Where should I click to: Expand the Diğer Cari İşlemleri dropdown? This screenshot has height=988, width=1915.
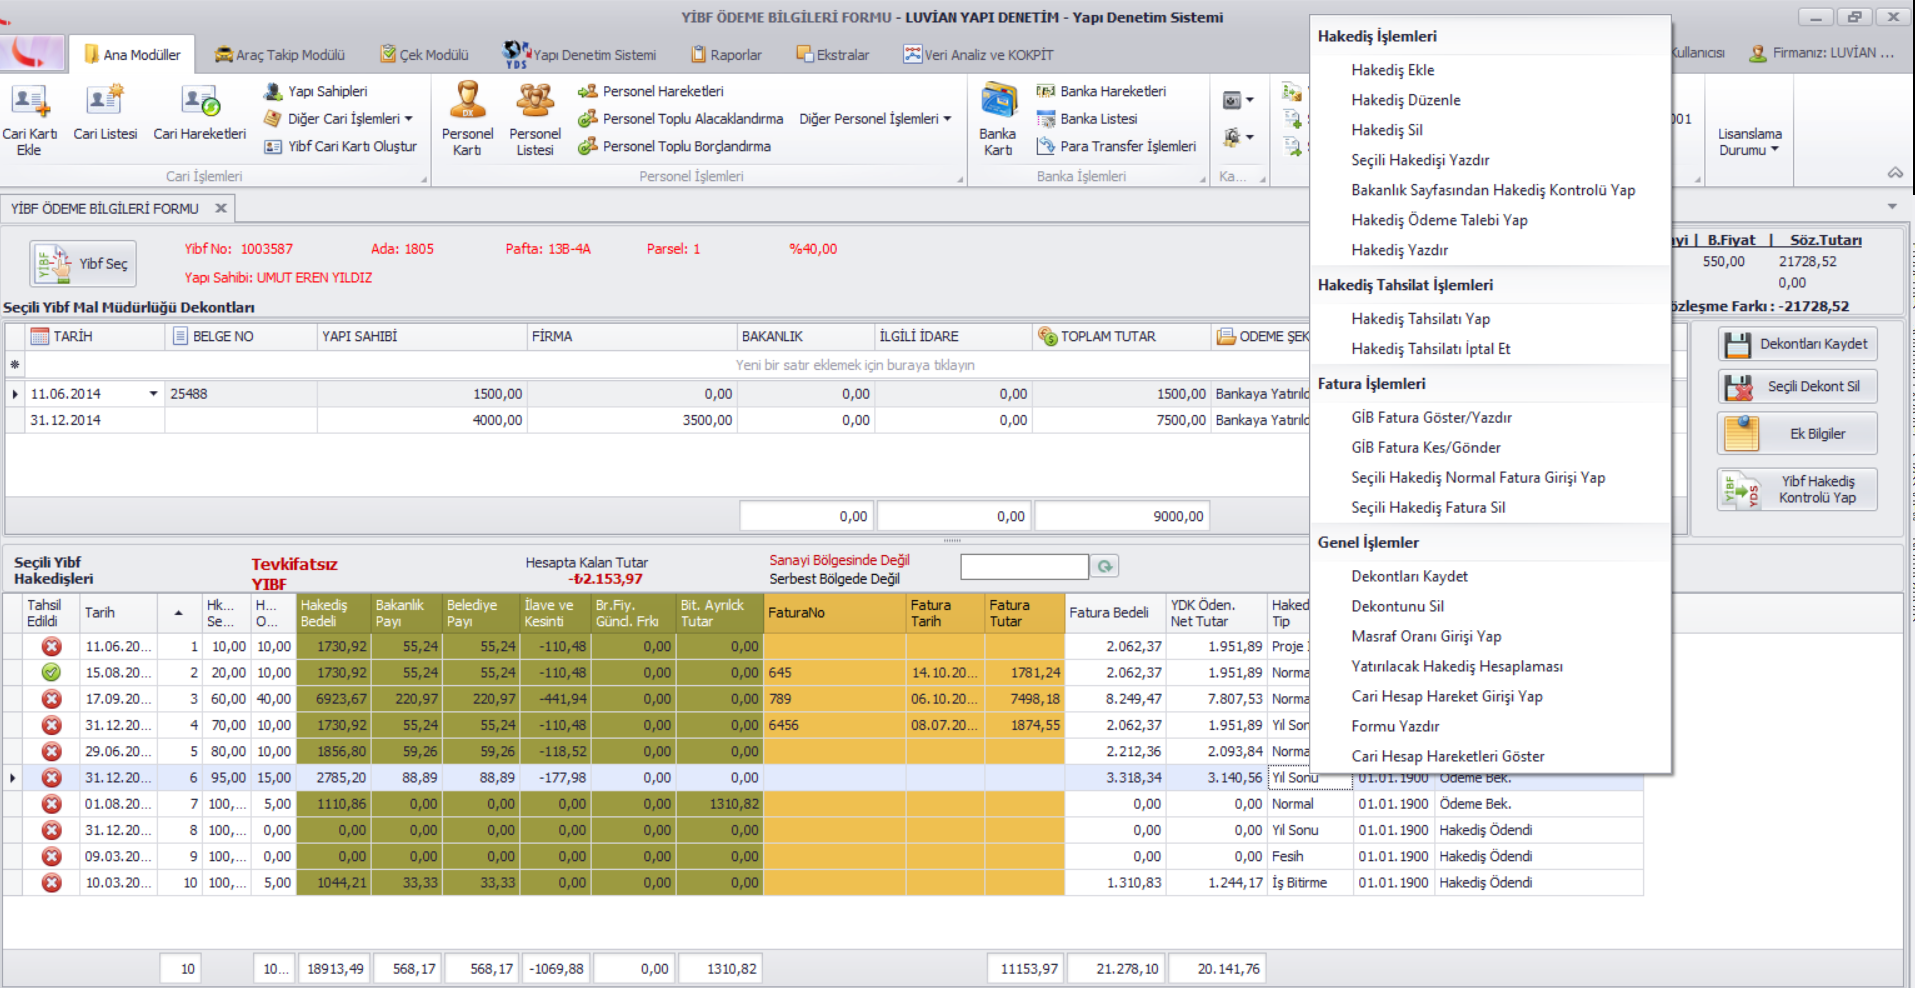(x=345, y=119)
